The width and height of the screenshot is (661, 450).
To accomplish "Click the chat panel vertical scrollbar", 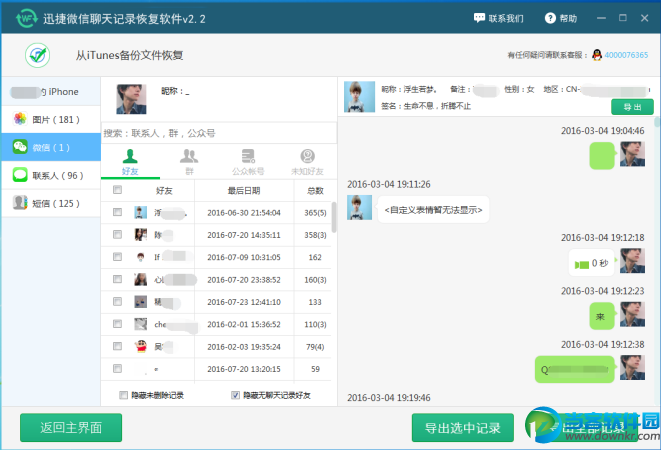I will (x=657, y=122).
